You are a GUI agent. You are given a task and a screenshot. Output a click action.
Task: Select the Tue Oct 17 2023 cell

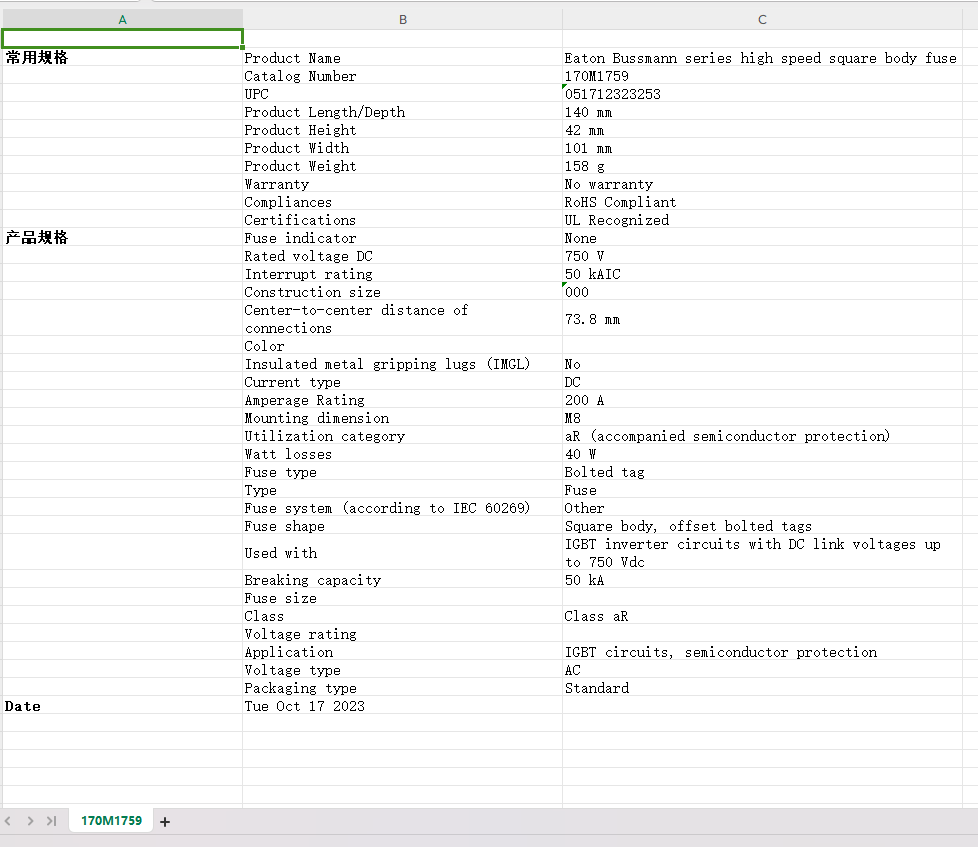pos(402,705)
